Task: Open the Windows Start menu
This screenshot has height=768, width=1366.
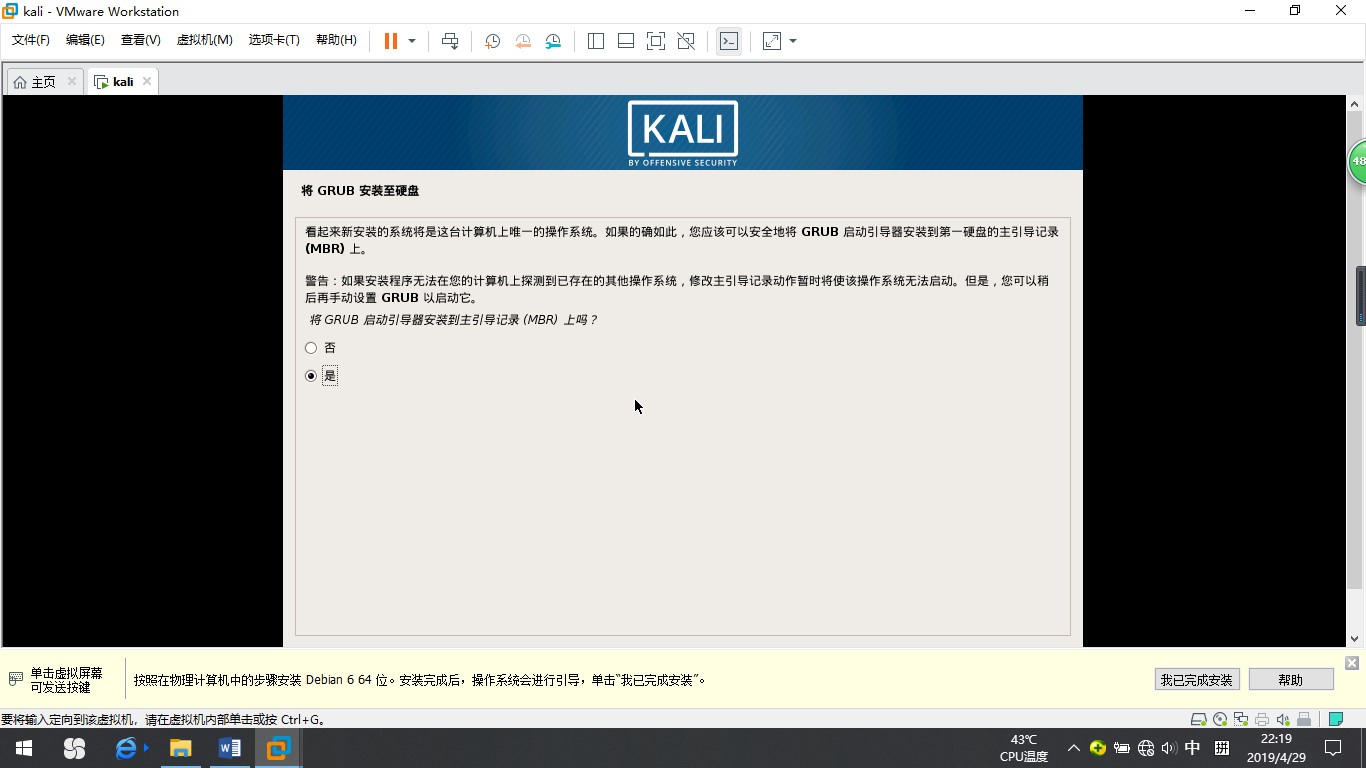Action: pyautogui.click(x=24, y=748)
